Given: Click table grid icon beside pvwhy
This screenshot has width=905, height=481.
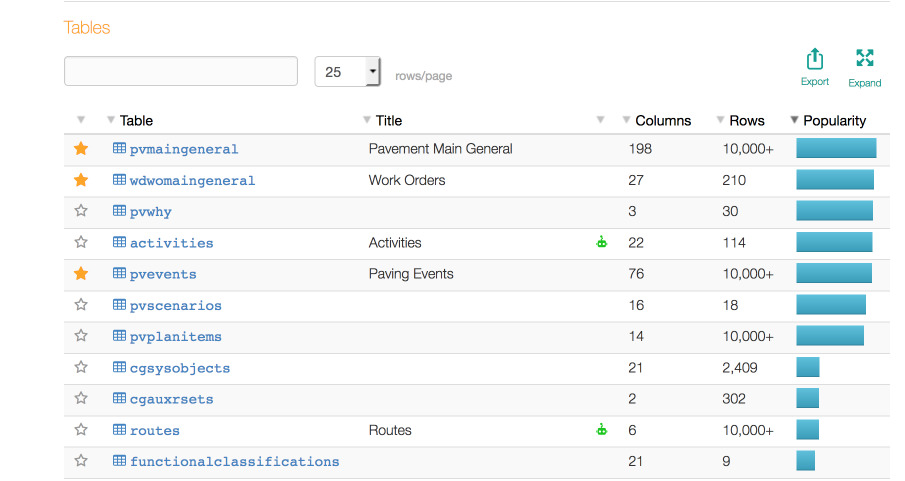Looking at the screenshot, I should tap(119, 211).
